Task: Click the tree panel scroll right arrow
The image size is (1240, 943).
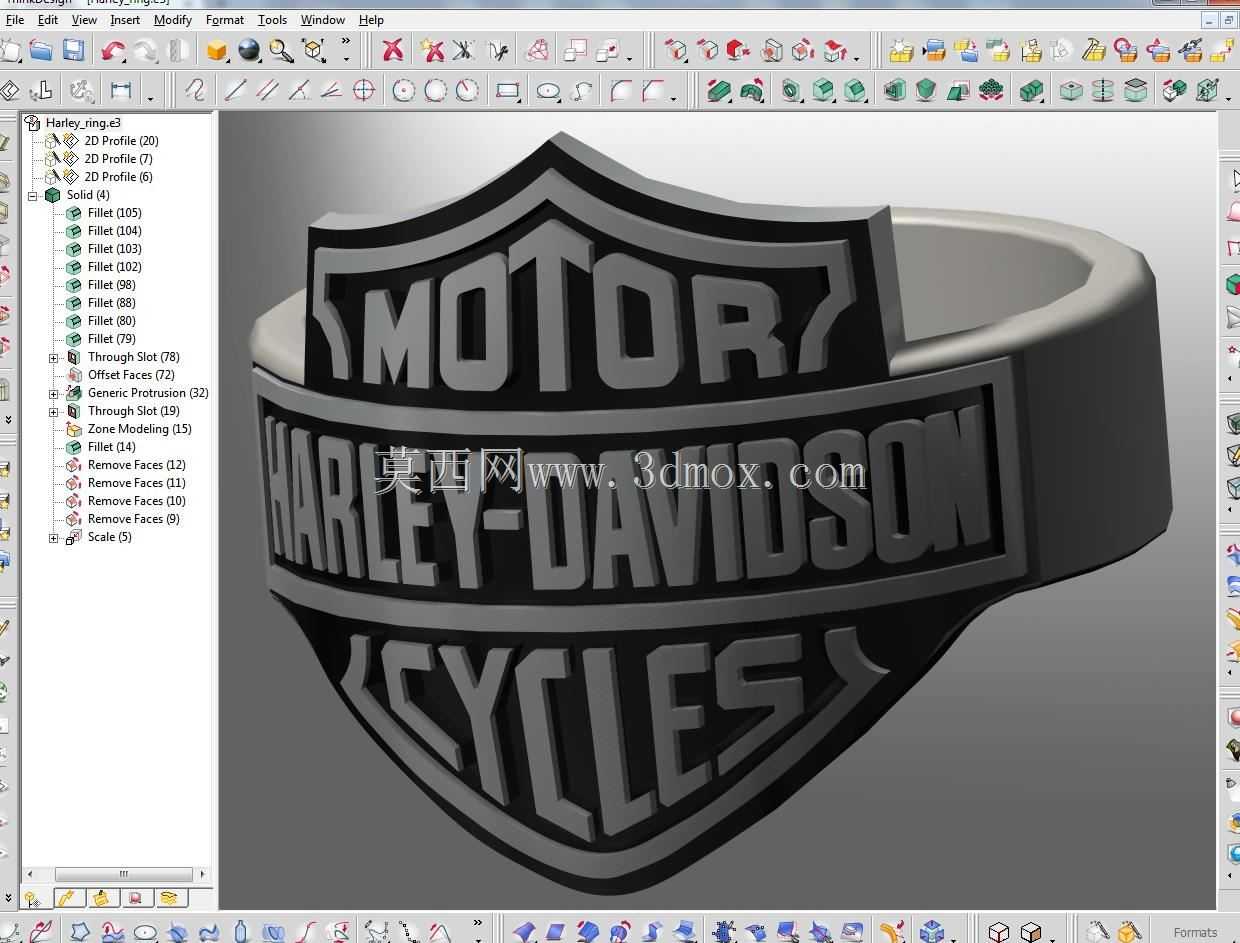Action: click(203, 874)
